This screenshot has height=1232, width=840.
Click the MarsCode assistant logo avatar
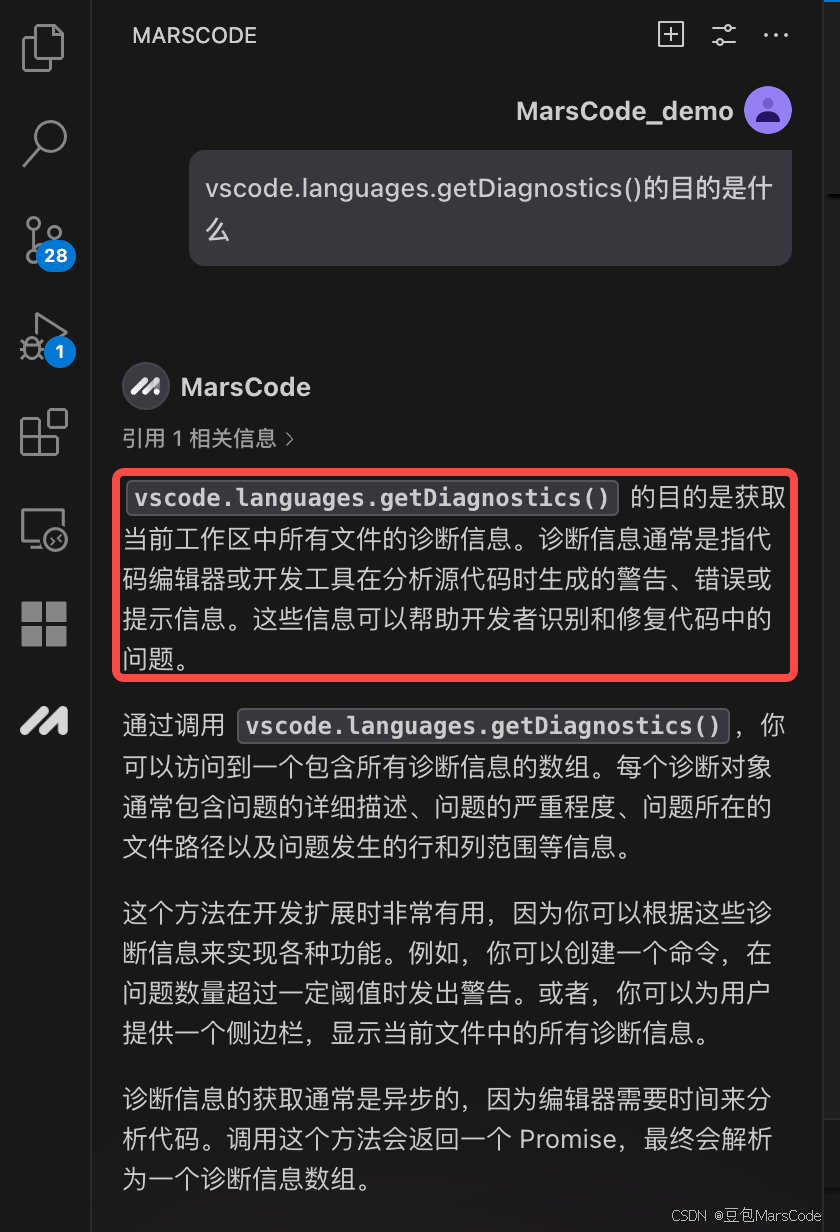146,386
